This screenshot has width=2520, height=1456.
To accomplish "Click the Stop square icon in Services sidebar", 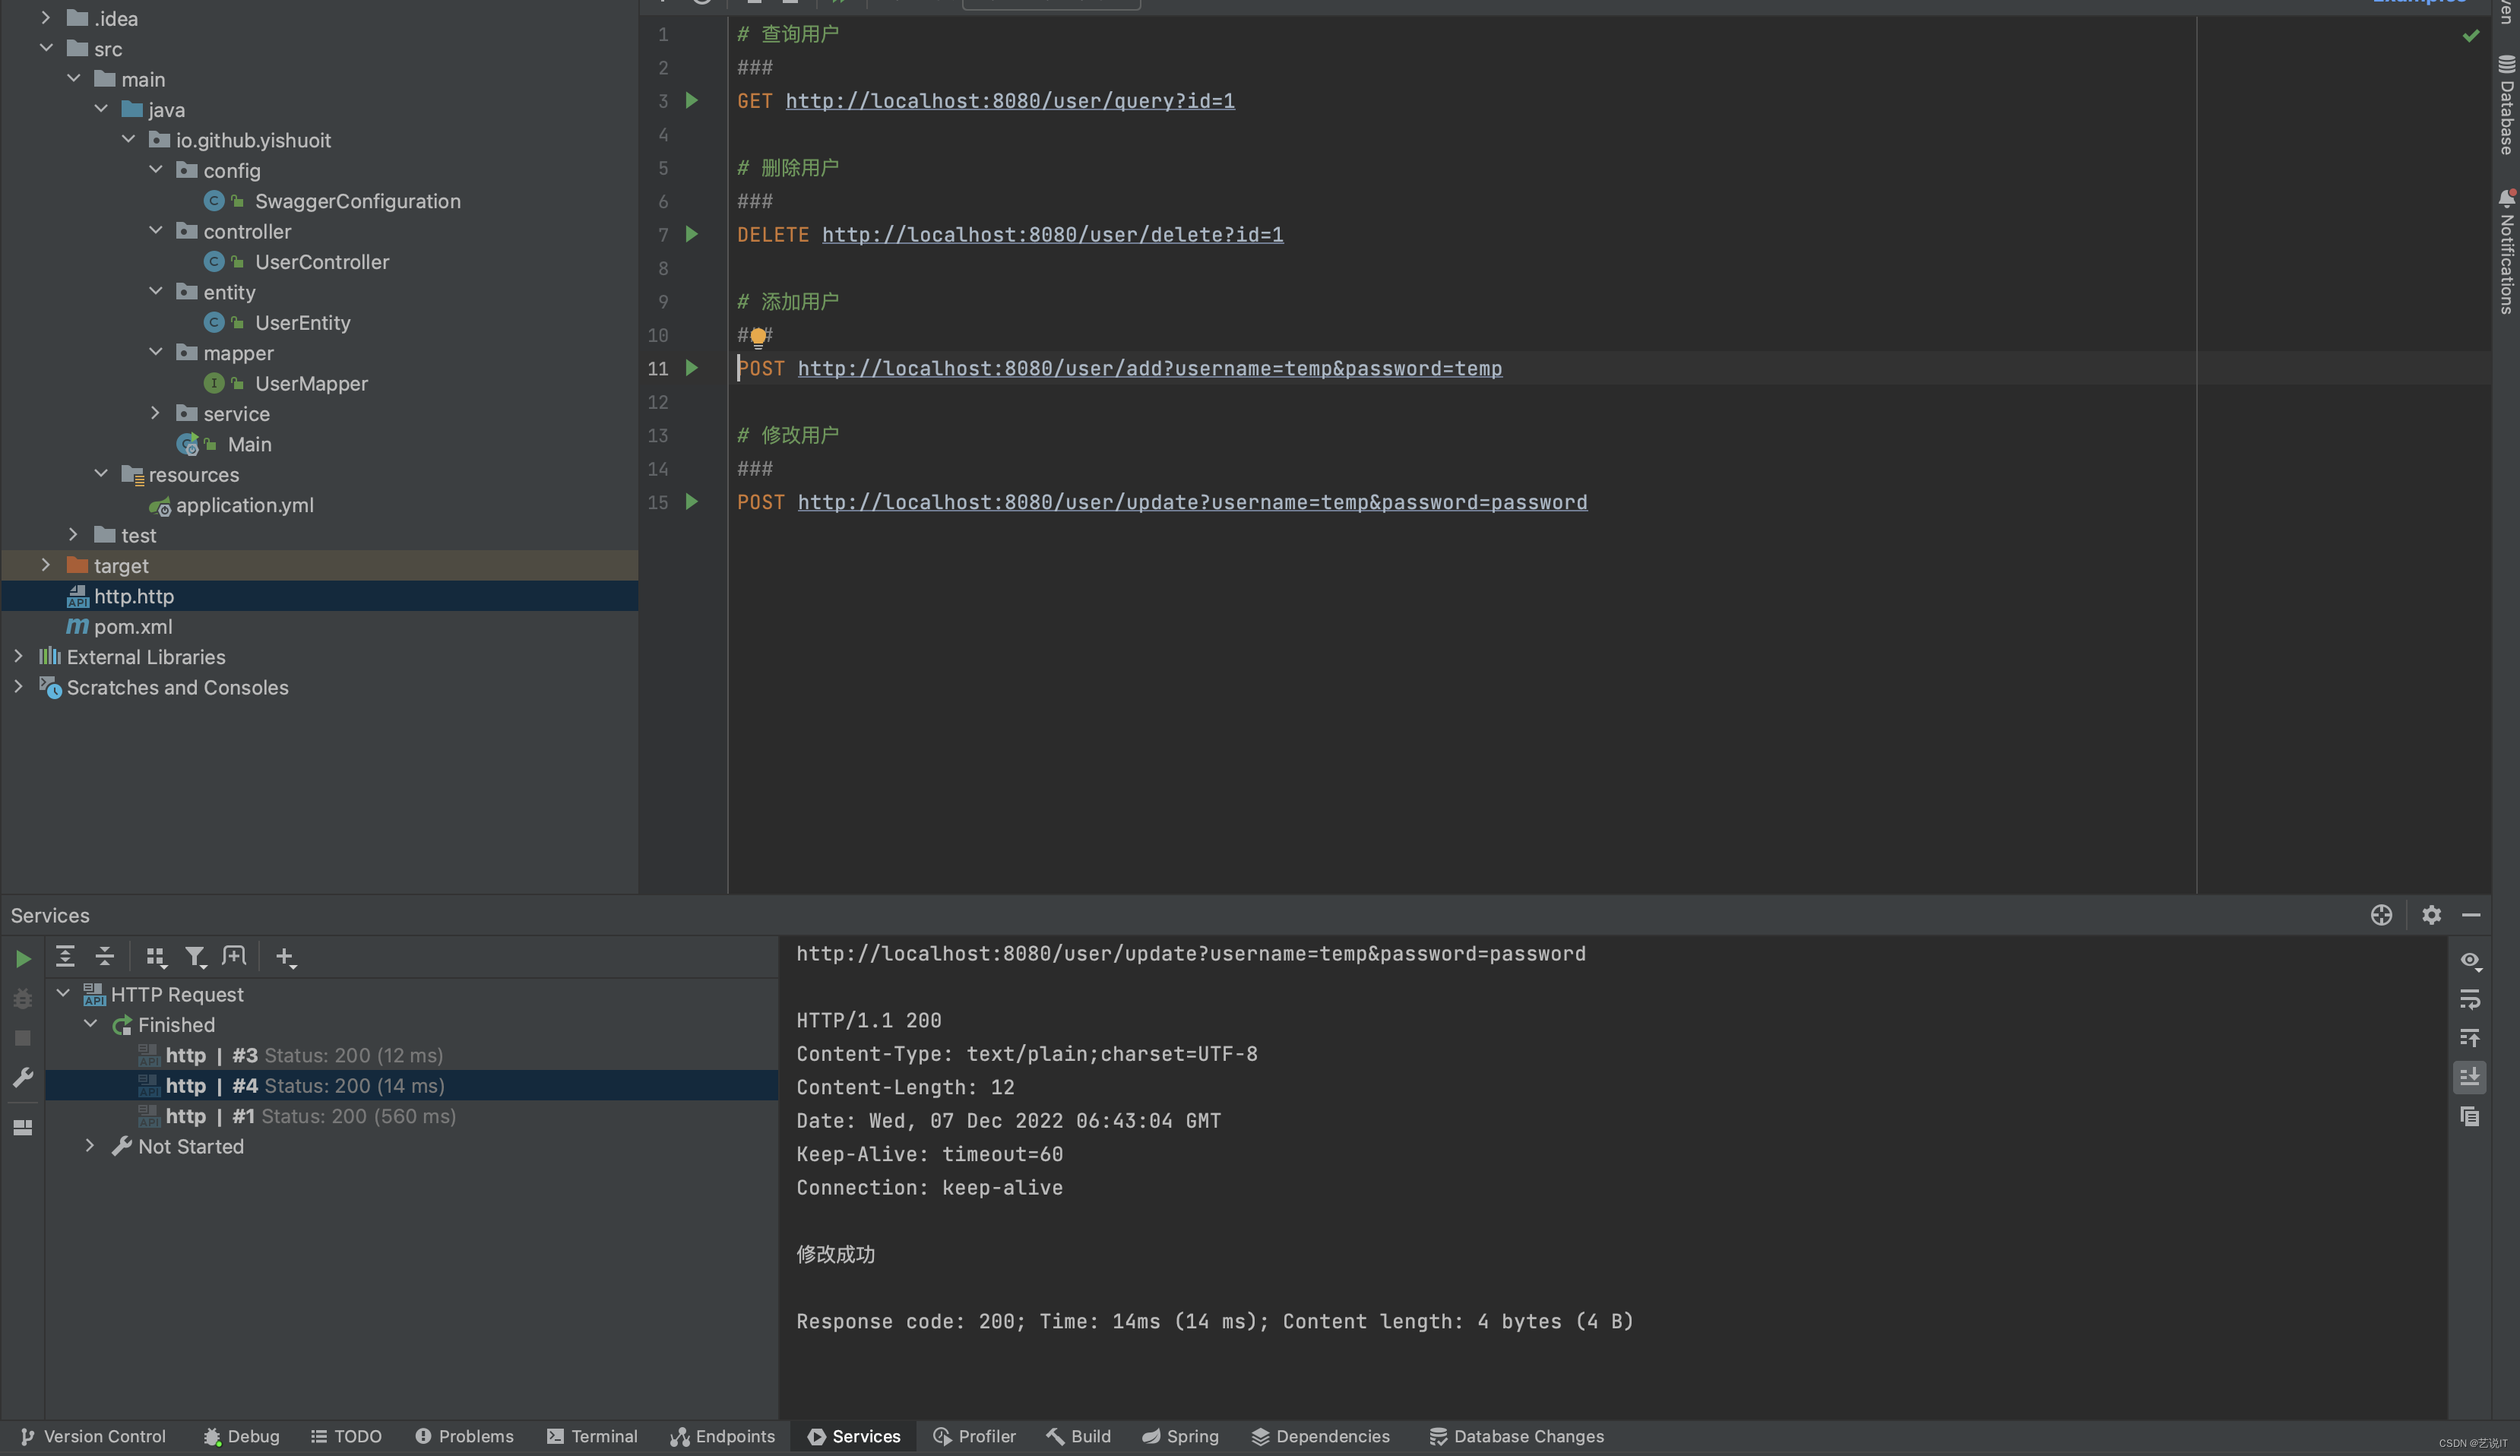I will (23, 1038).
